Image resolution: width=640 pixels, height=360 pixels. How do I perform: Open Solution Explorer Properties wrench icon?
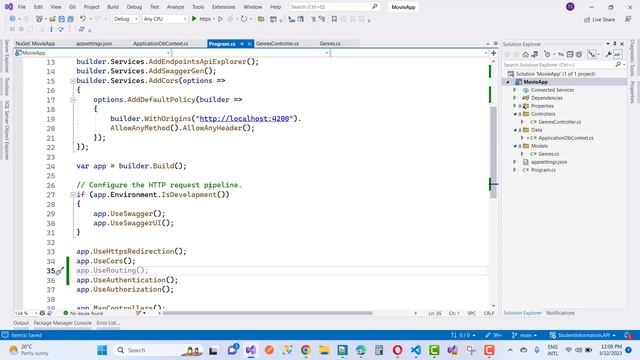608,54
